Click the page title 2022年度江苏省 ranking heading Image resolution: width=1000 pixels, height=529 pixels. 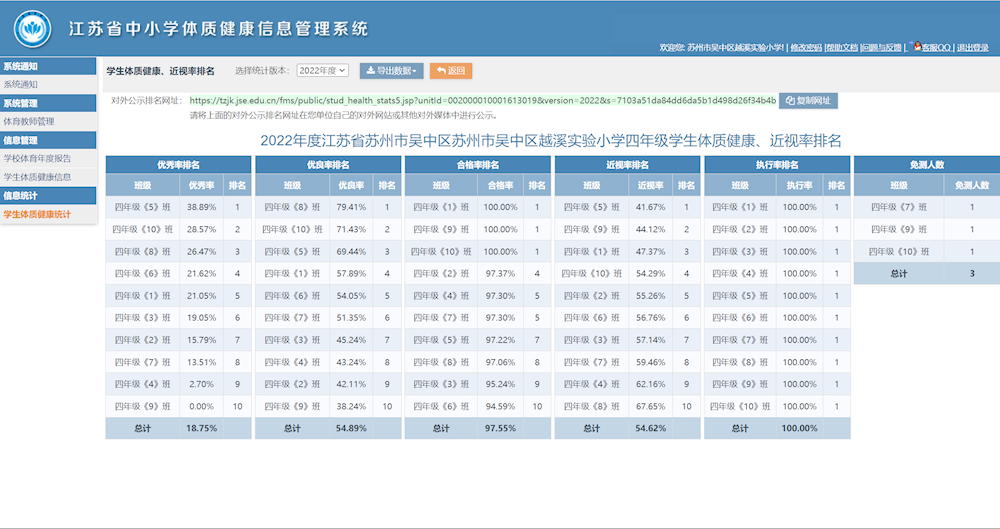[551, 140]
